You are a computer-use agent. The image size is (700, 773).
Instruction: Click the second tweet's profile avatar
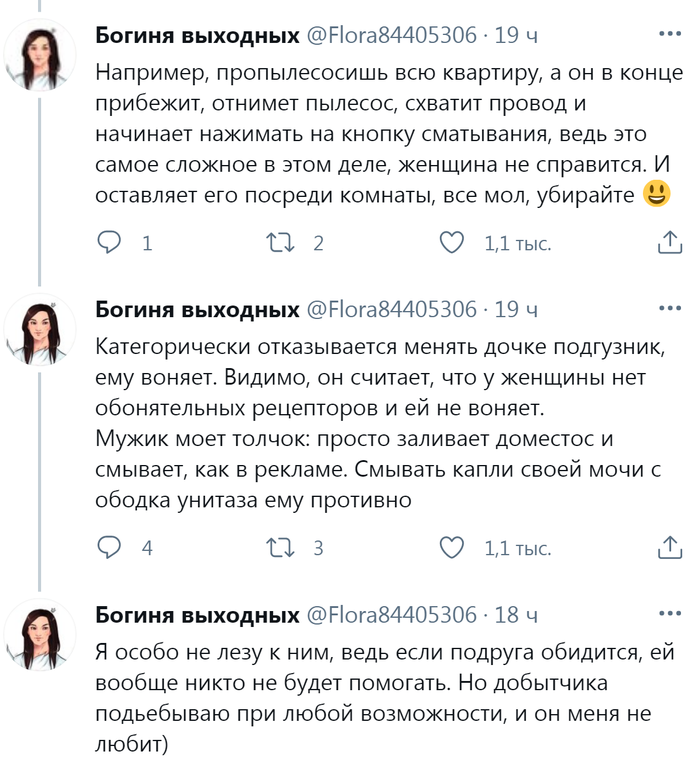point(41,330)
